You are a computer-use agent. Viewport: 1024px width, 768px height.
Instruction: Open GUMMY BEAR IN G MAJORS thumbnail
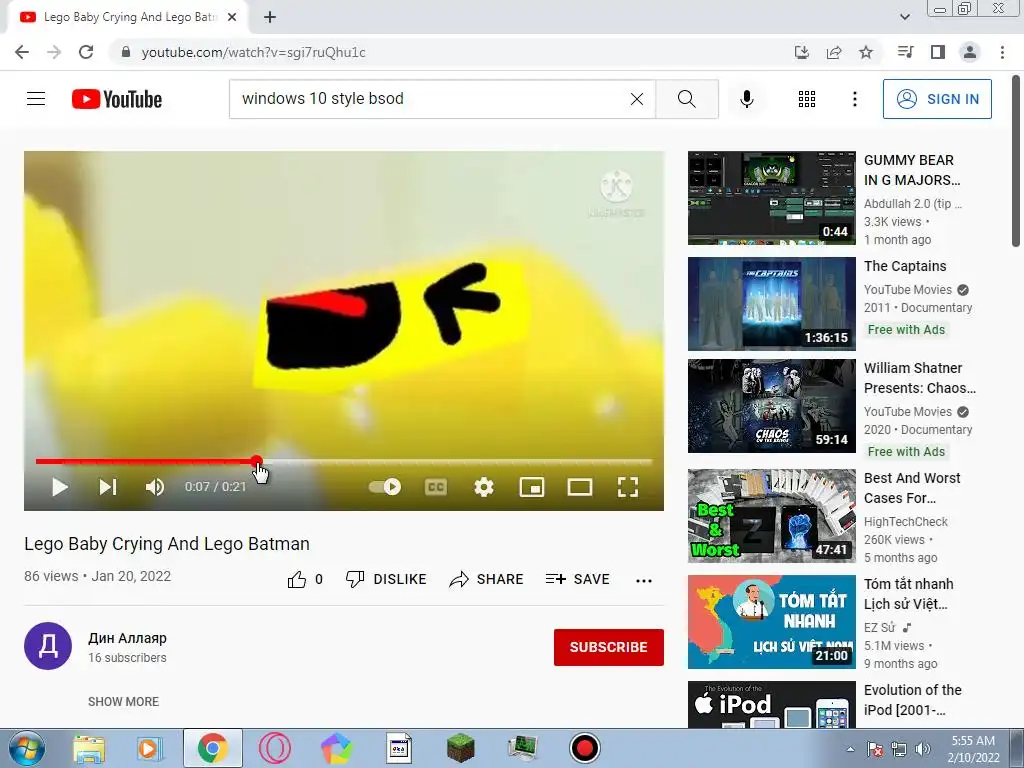tap(771, 198)
